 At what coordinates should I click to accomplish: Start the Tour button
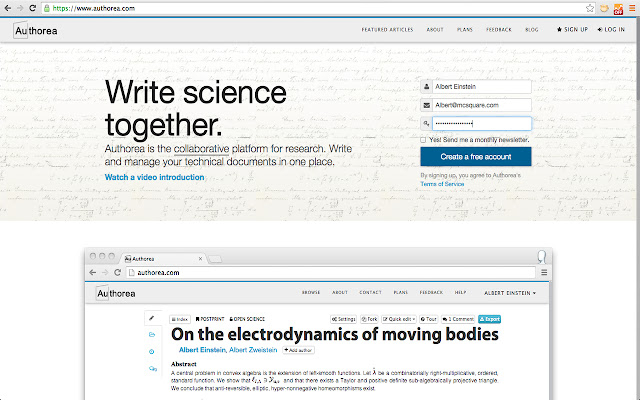point(429,319)
